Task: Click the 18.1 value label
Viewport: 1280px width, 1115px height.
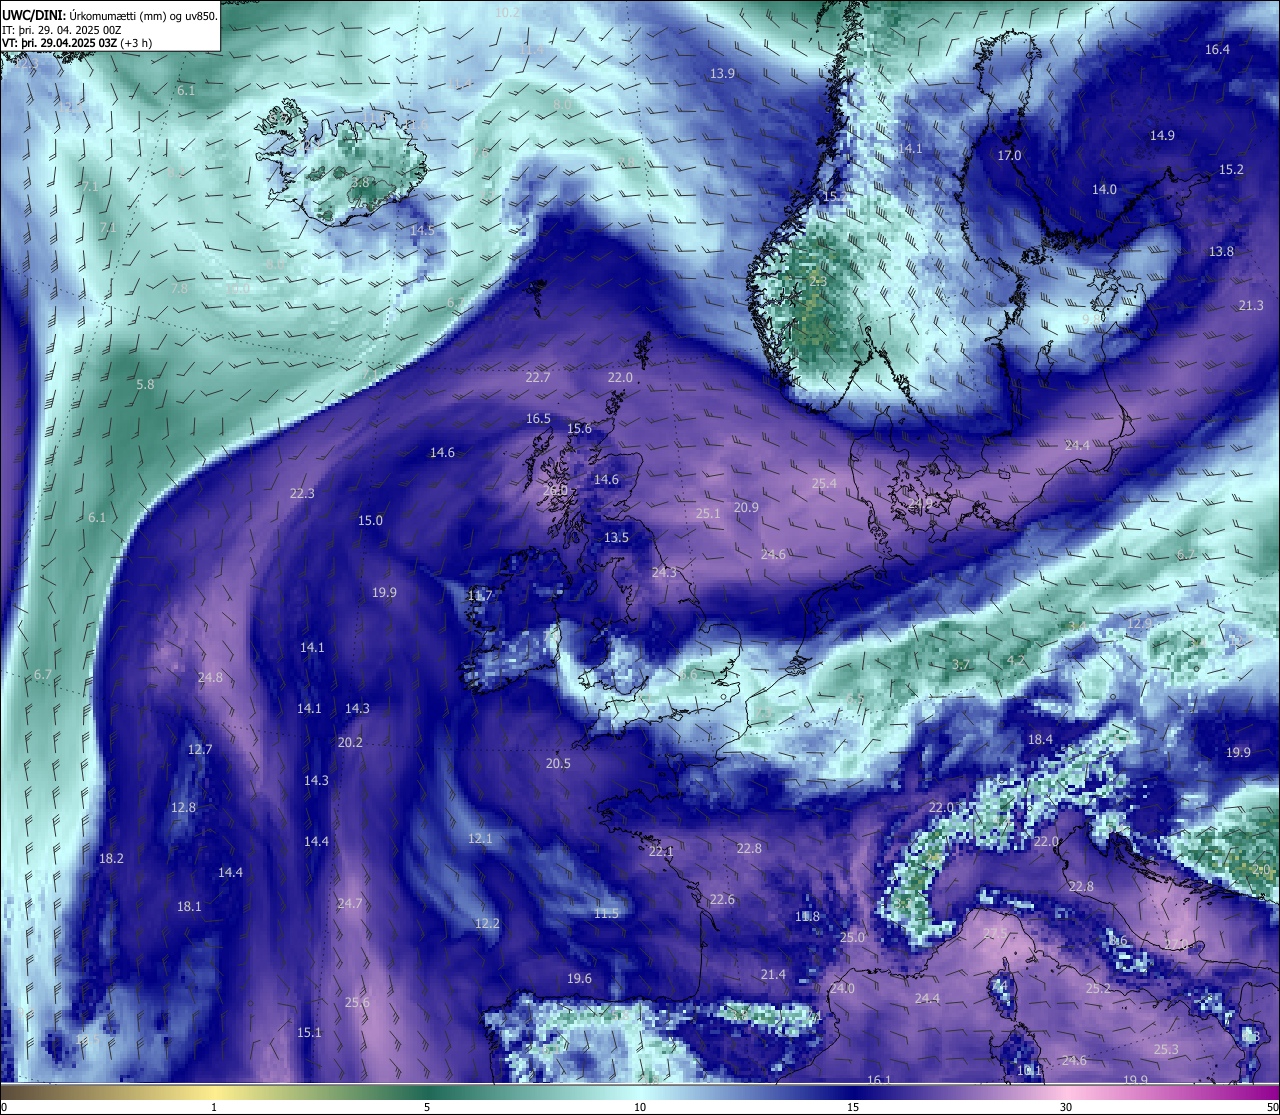Action: tap(189, 906)
